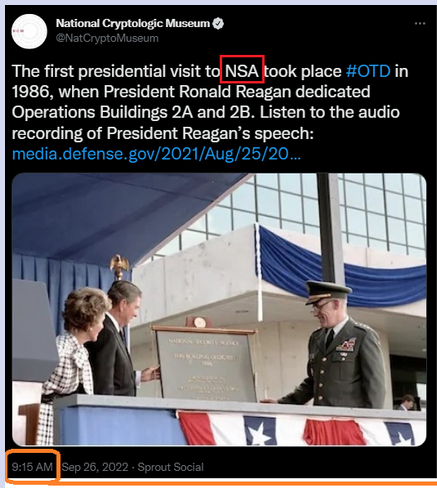Screen dimensions: 437x488
Task: Click the year 1986 in the tweet text
Action: pos(31,92)
